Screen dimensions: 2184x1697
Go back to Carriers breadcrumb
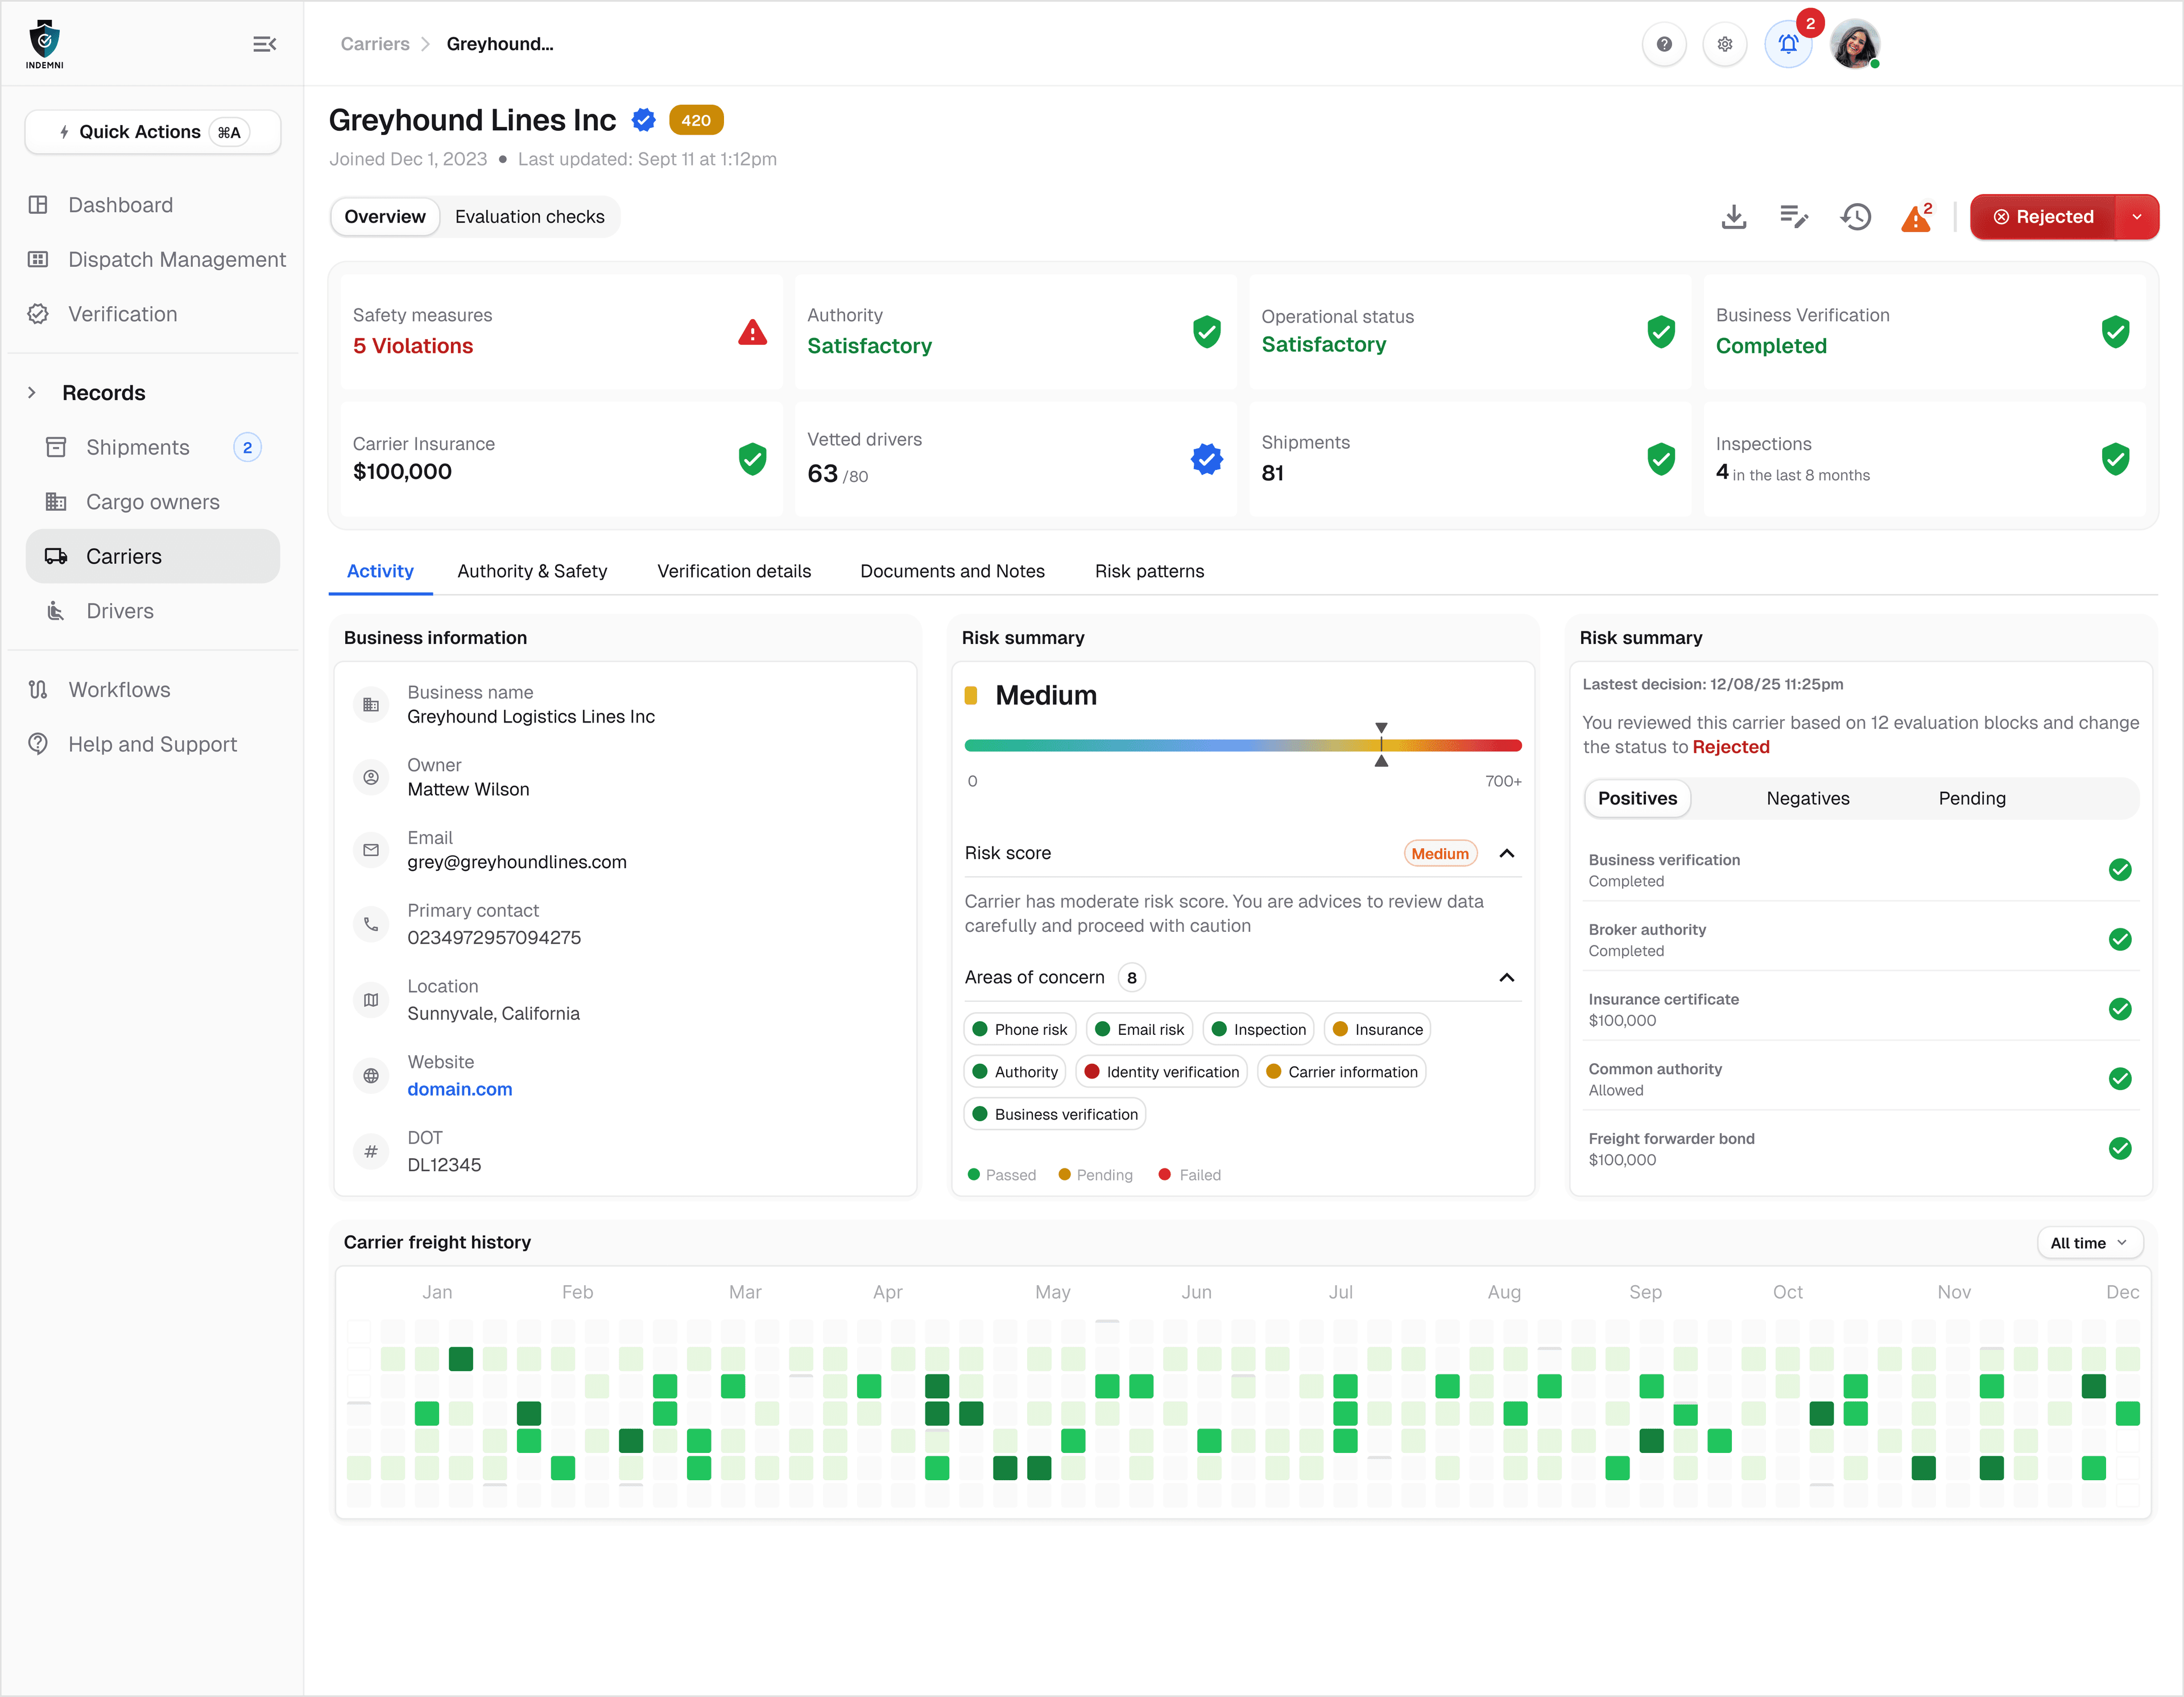(x=375, y=44)
